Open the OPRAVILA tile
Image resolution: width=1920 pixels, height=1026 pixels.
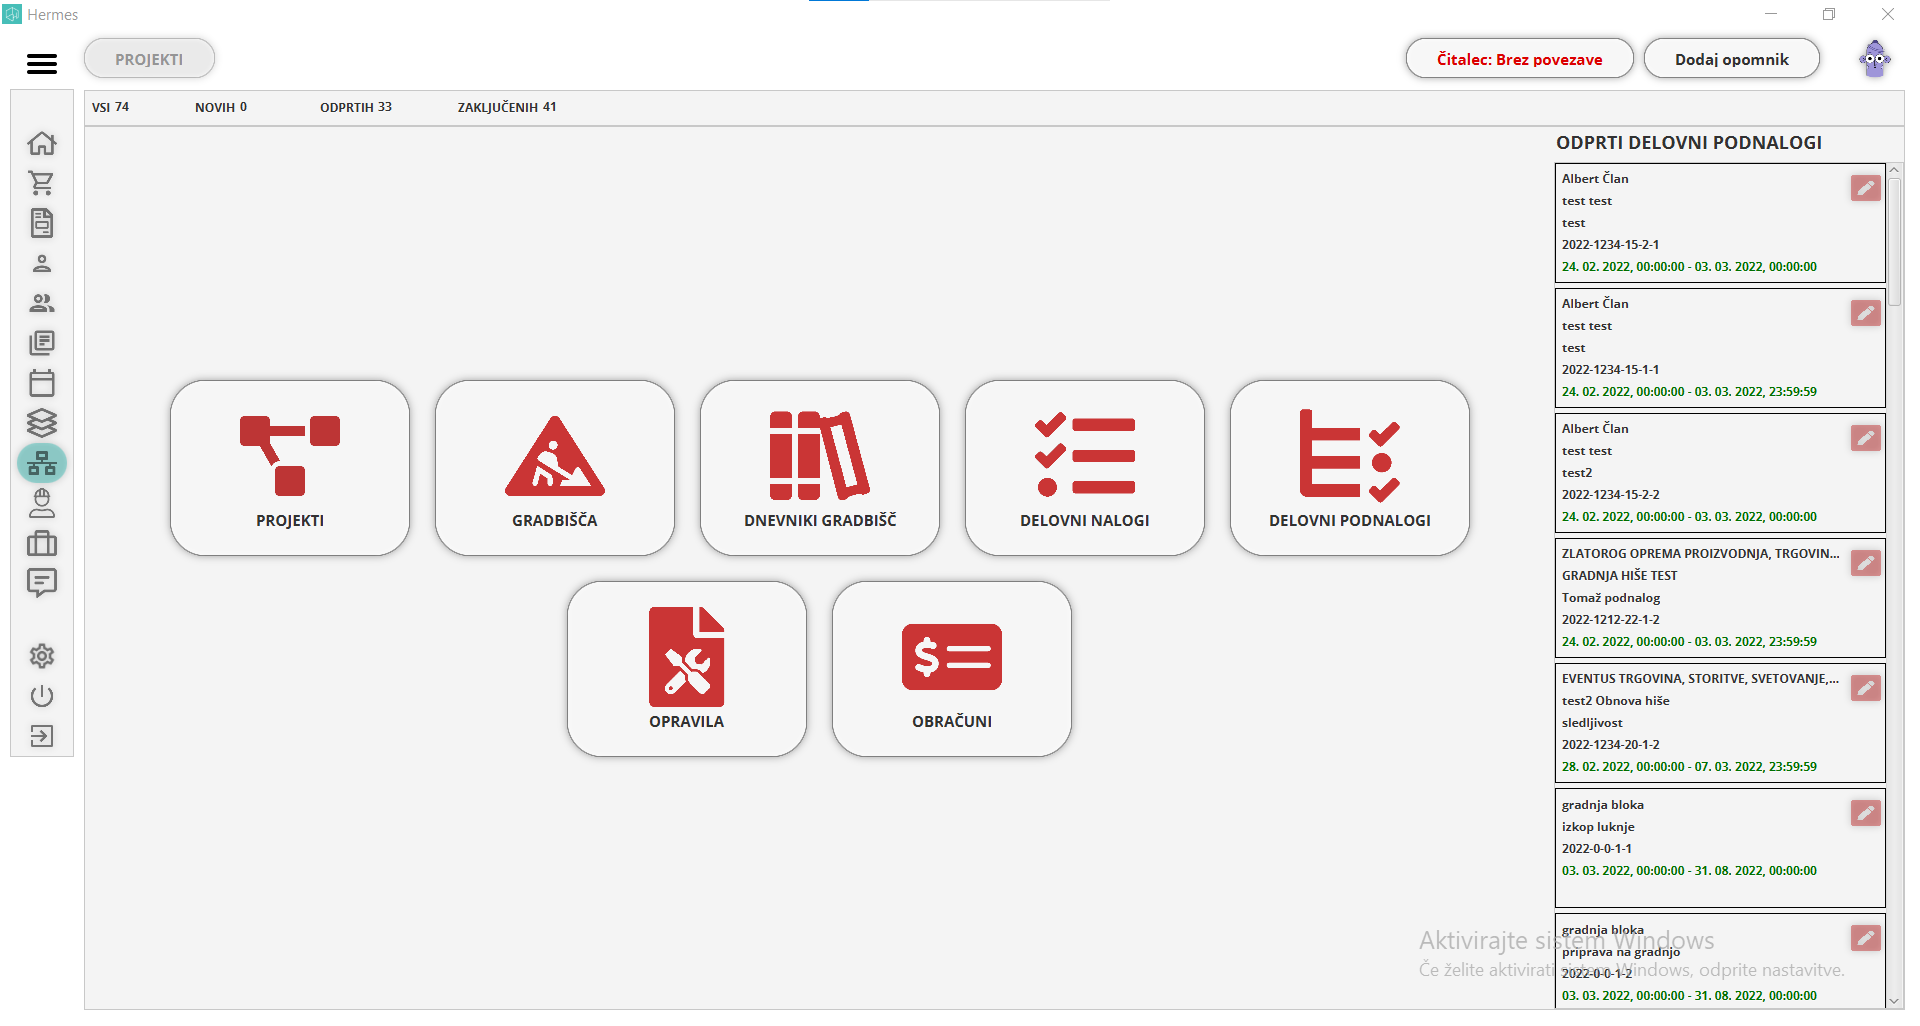click(687, 669)
